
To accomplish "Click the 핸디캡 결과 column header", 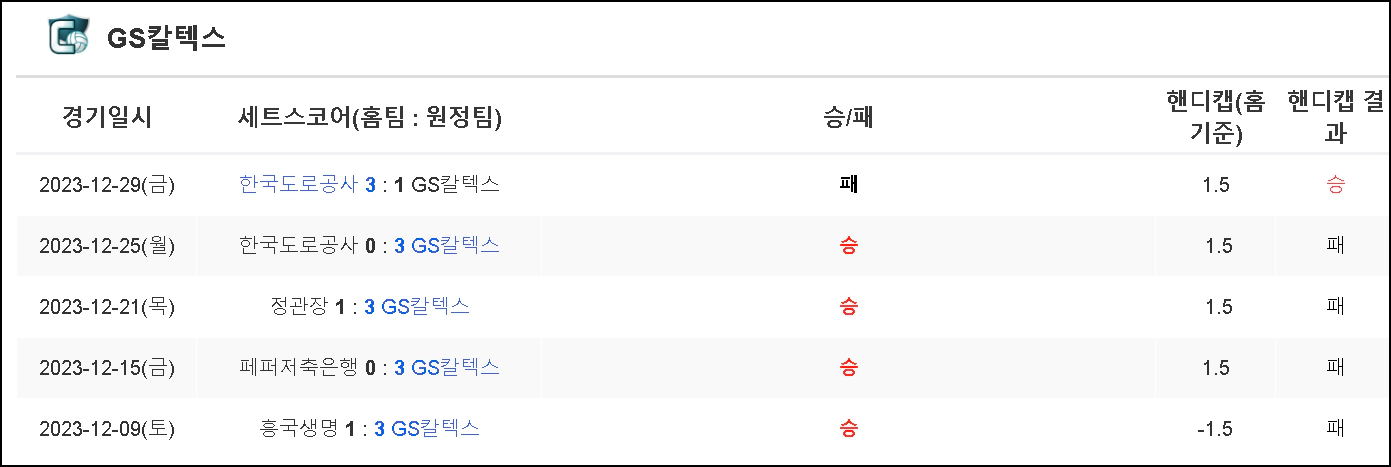I will click(x=1335, y=117).
